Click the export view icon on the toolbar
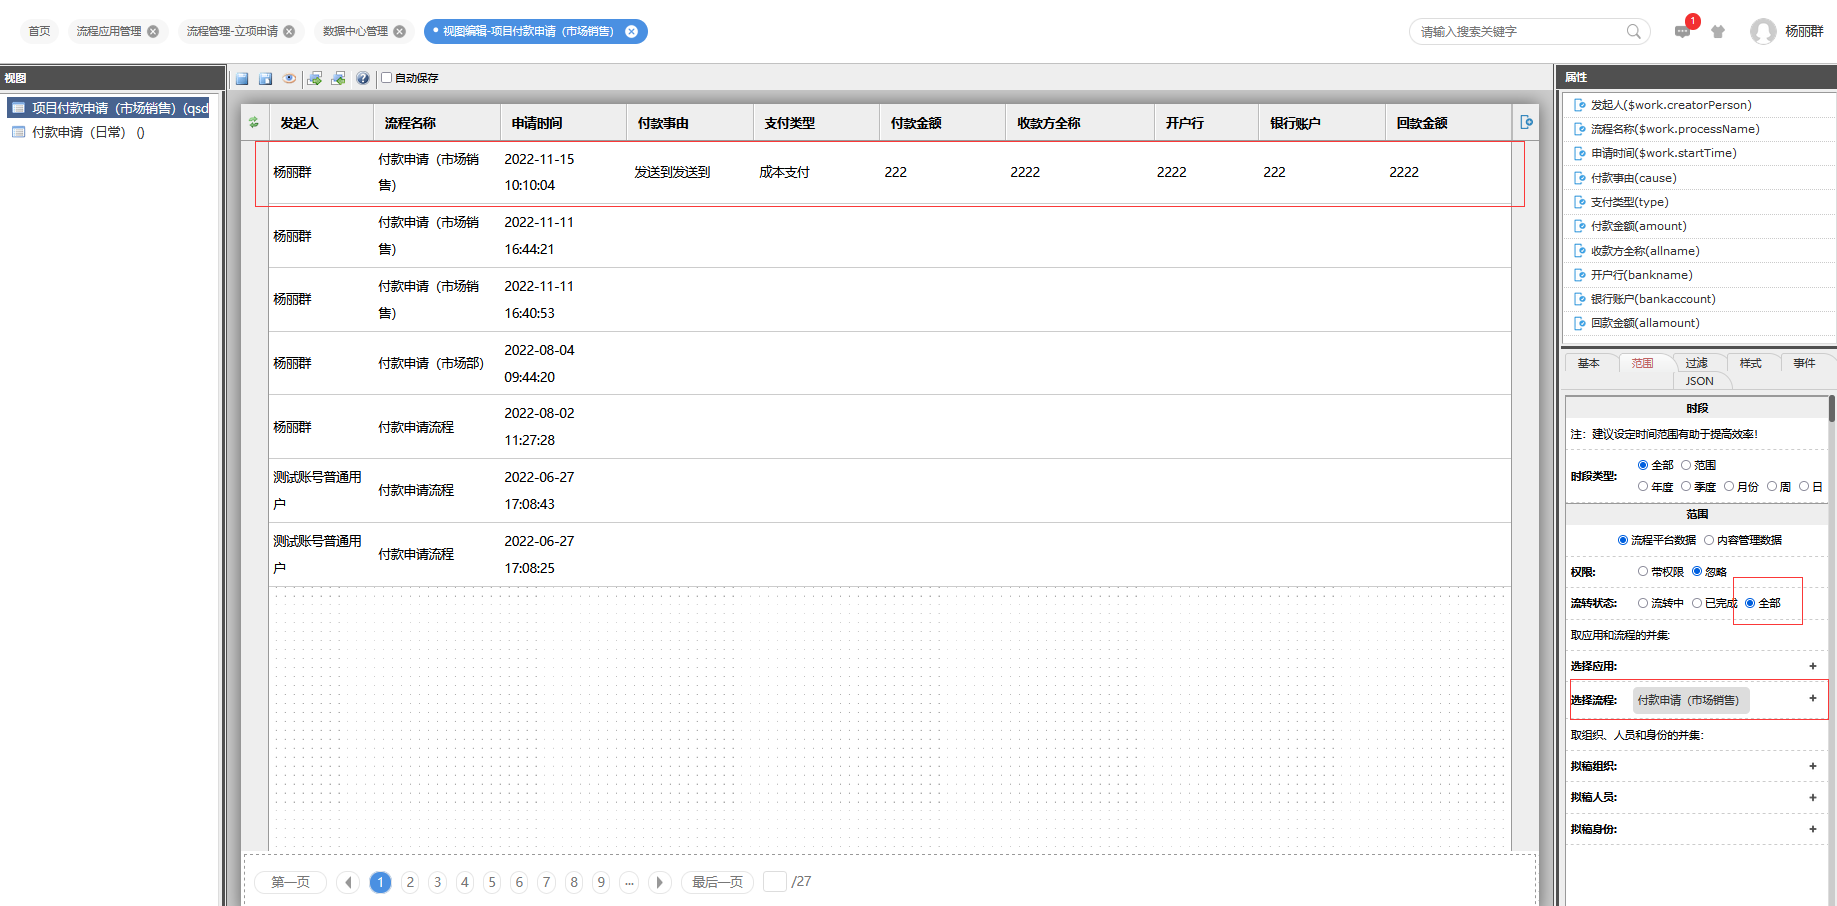1837x906 pixels. 314,78
